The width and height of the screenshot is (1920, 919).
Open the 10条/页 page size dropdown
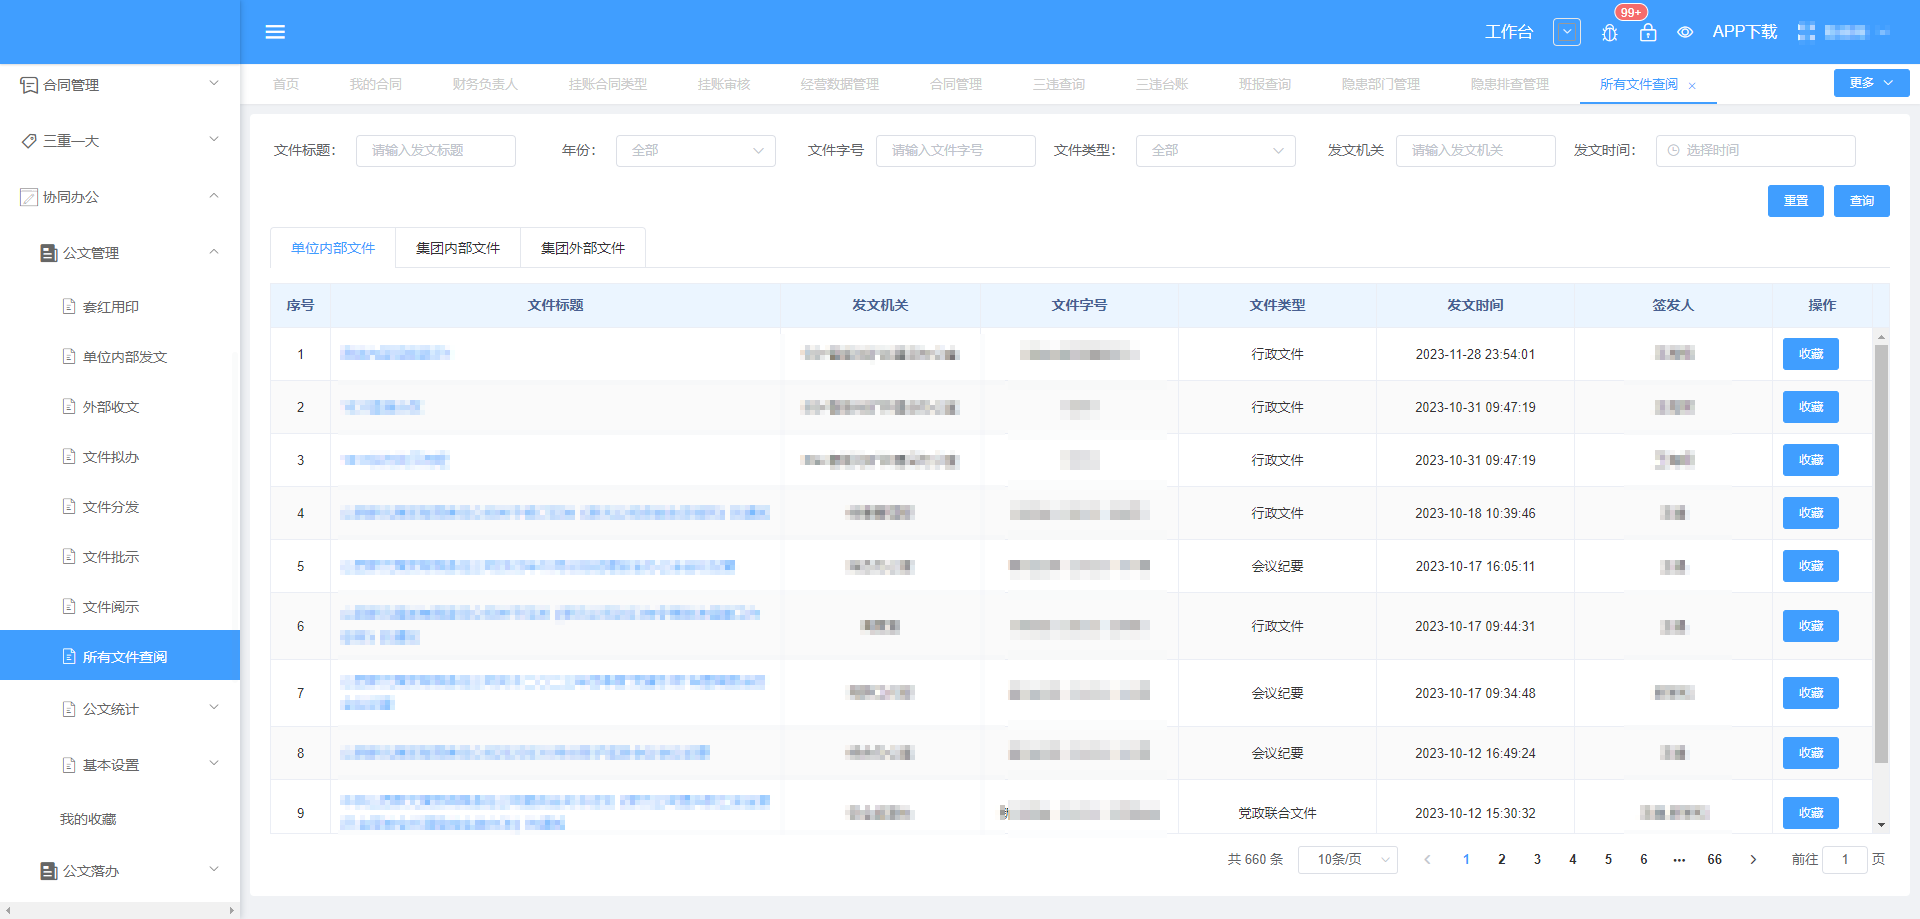point(1348,860)
